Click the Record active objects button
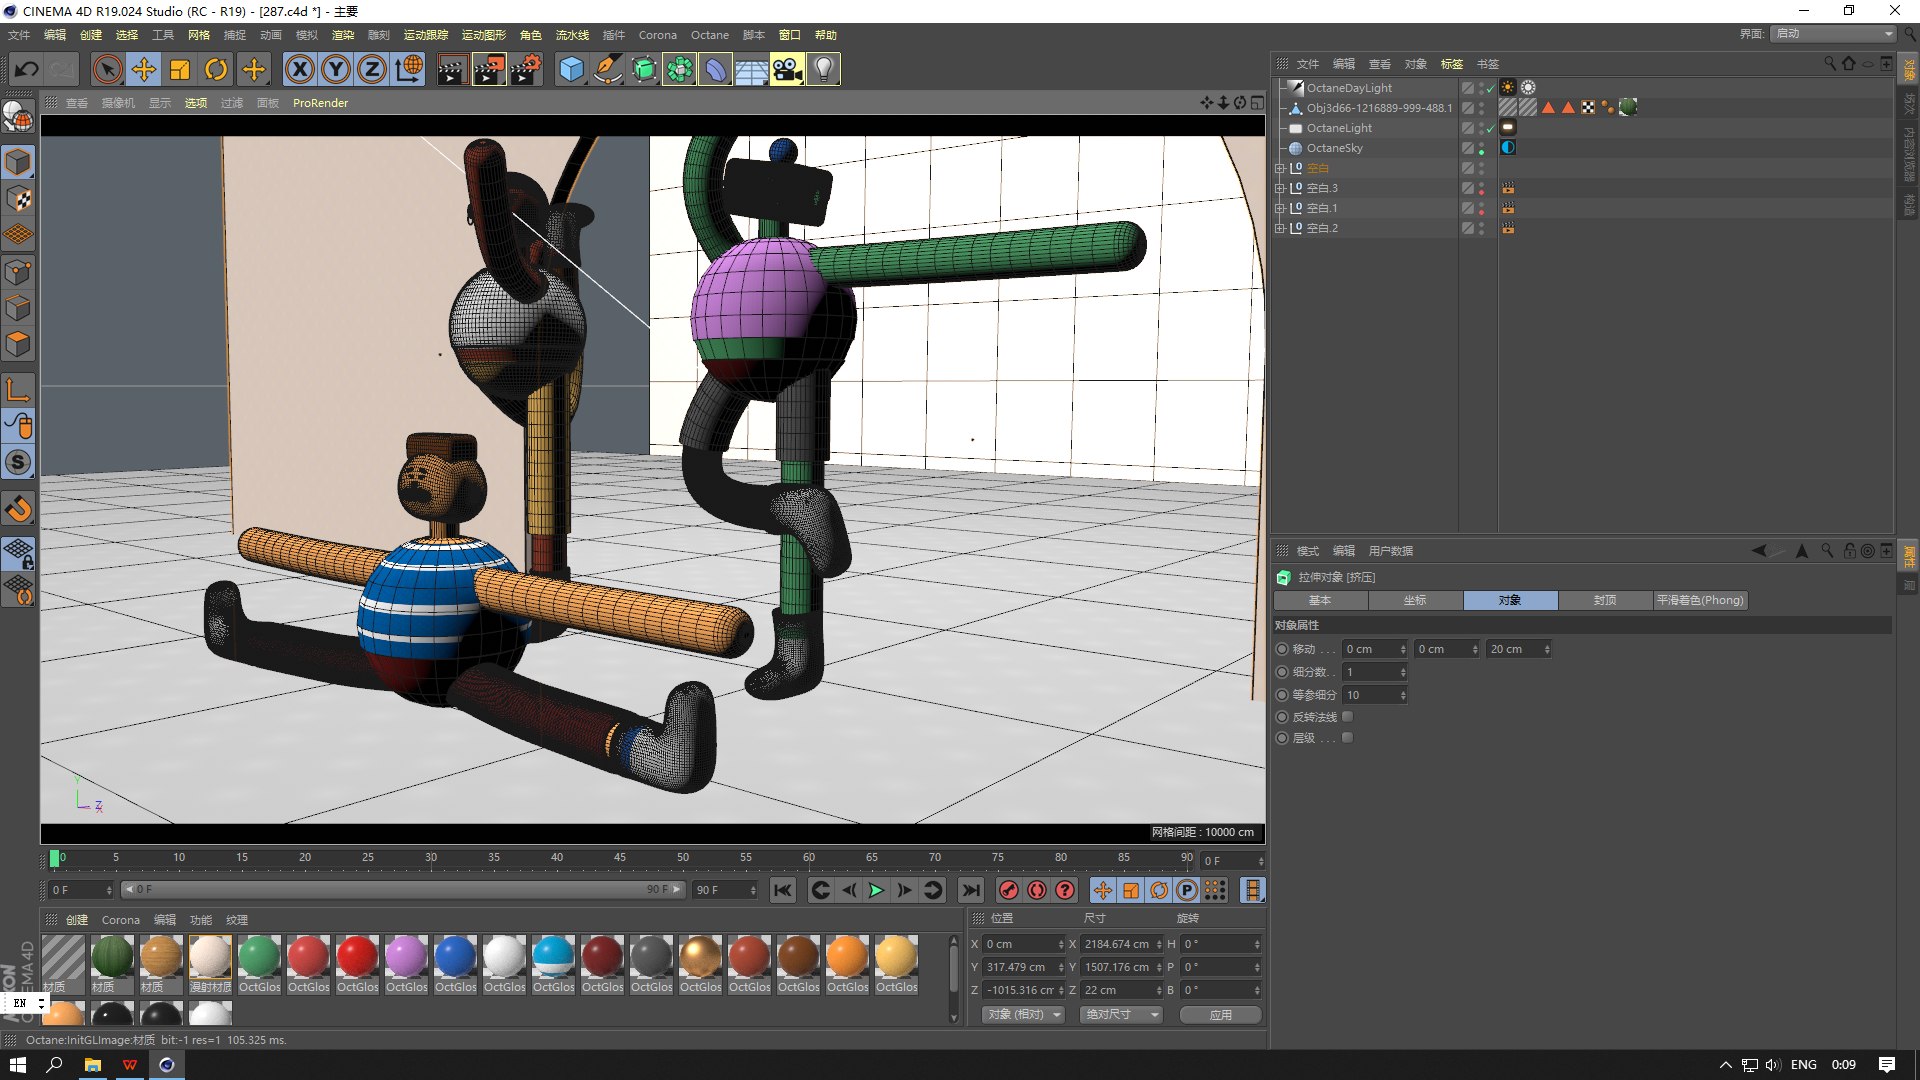Image resolution: width=1920 pixels, height=1080 pixels. pyautogui.click(x=1009, y=890)
